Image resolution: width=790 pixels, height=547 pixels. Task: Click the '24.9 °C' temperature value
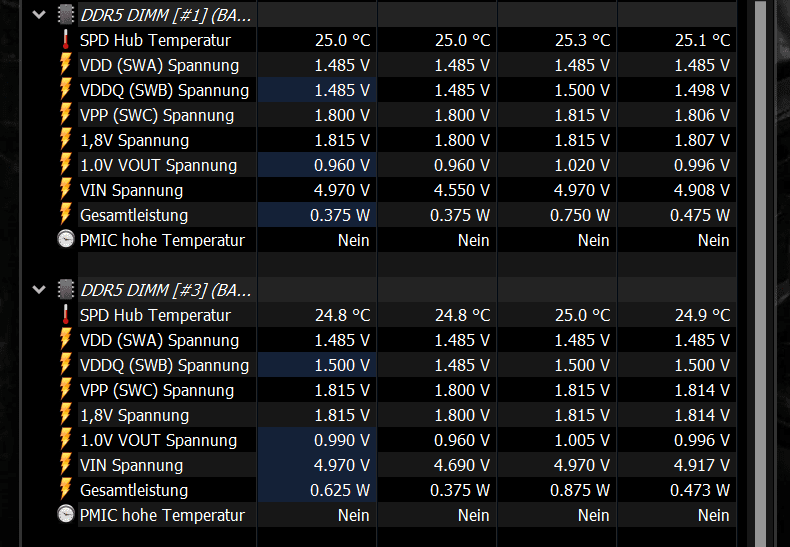[x=702, y=315]
